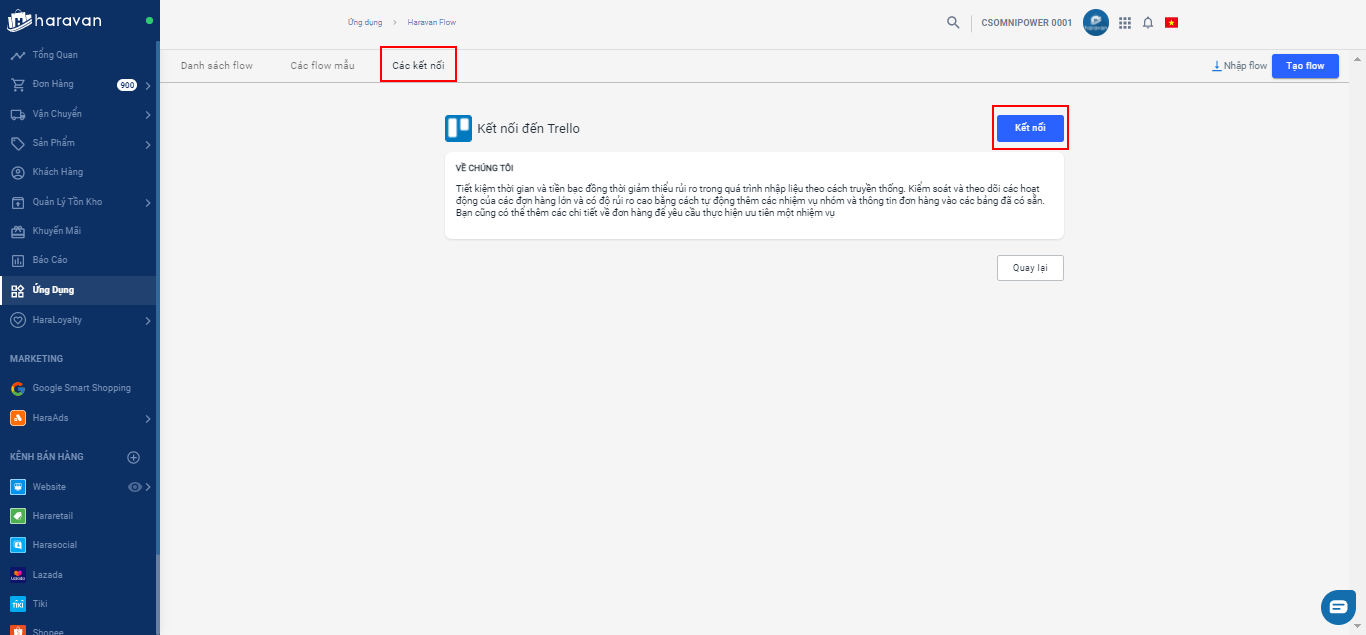
Task: Click the user profile avatar
Action: 1096,22
